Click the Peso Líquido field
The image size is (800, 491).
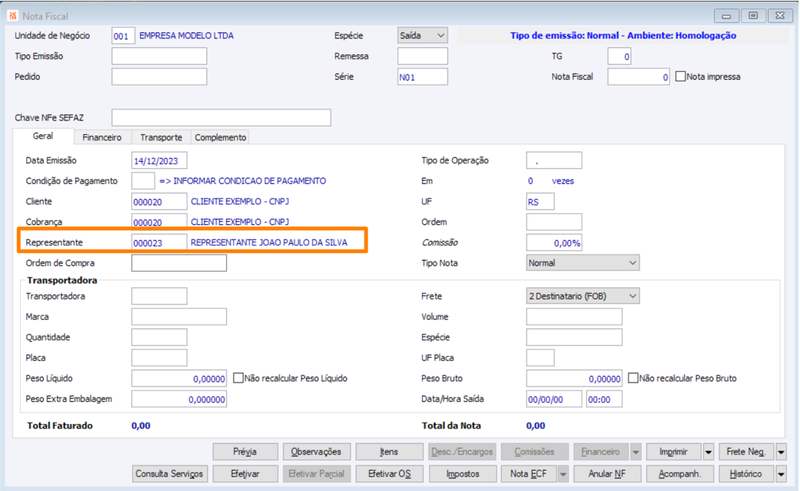pos(179,378)
